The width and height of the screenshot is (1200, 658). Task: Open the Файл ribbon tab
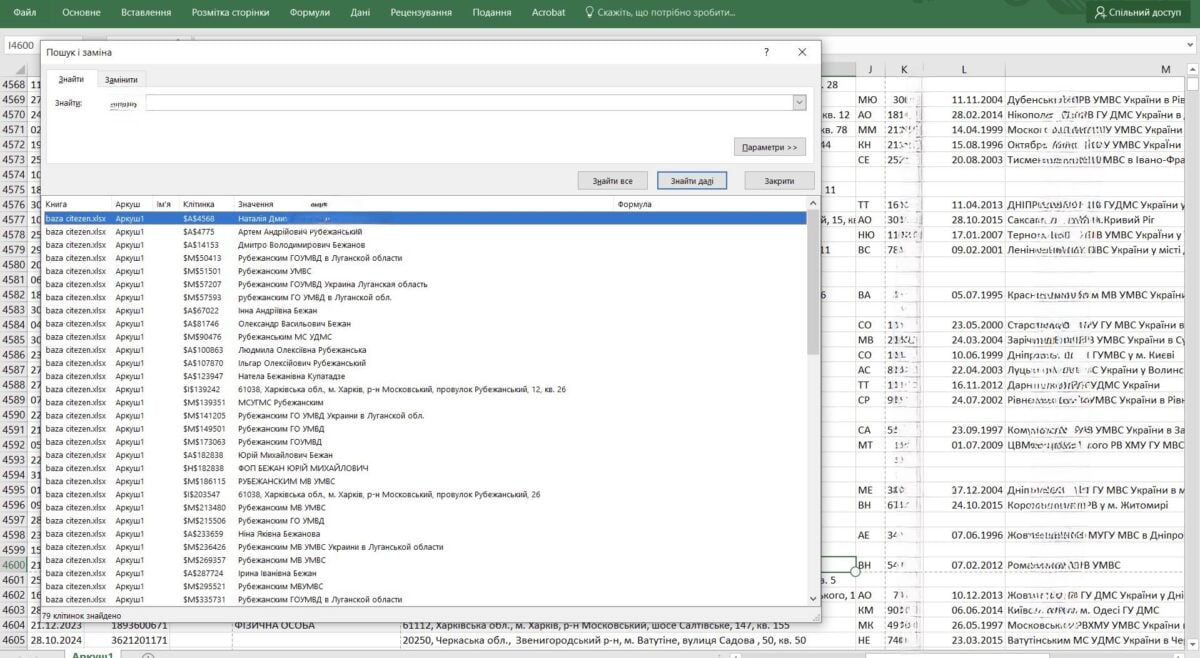click(26, 13)
